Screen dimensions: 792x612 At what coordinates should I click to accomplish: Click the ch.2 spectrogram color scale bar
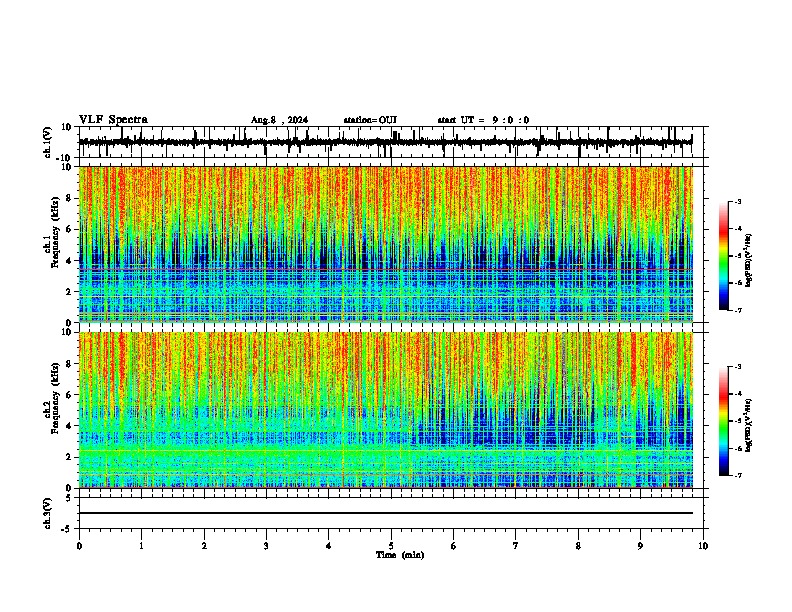point(724,421)
